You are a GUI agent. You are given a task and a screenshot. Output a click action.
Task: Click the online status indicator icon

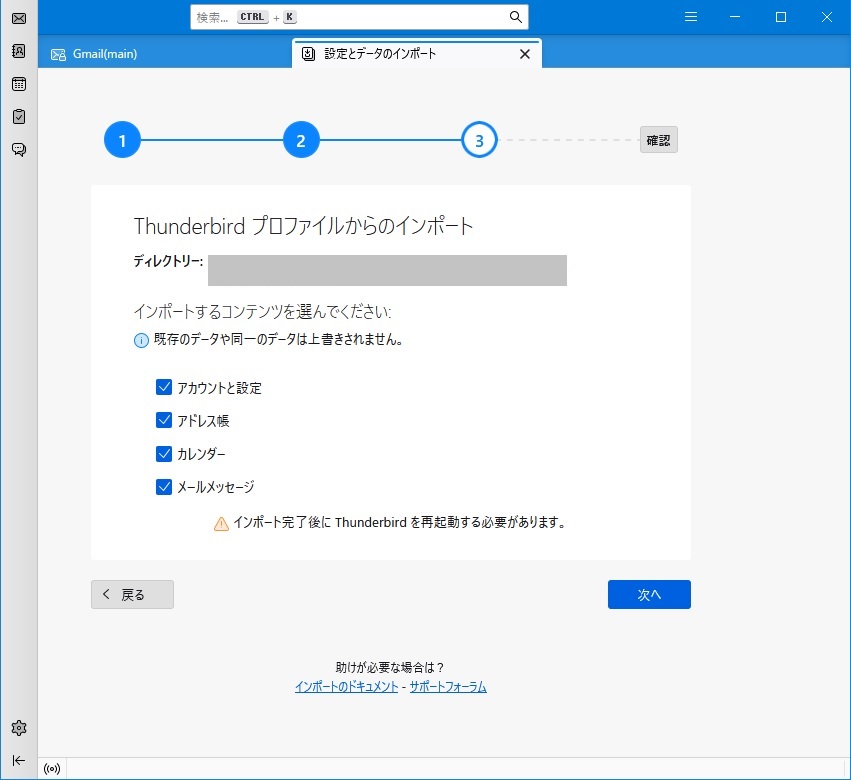click(x=52, y=769)
